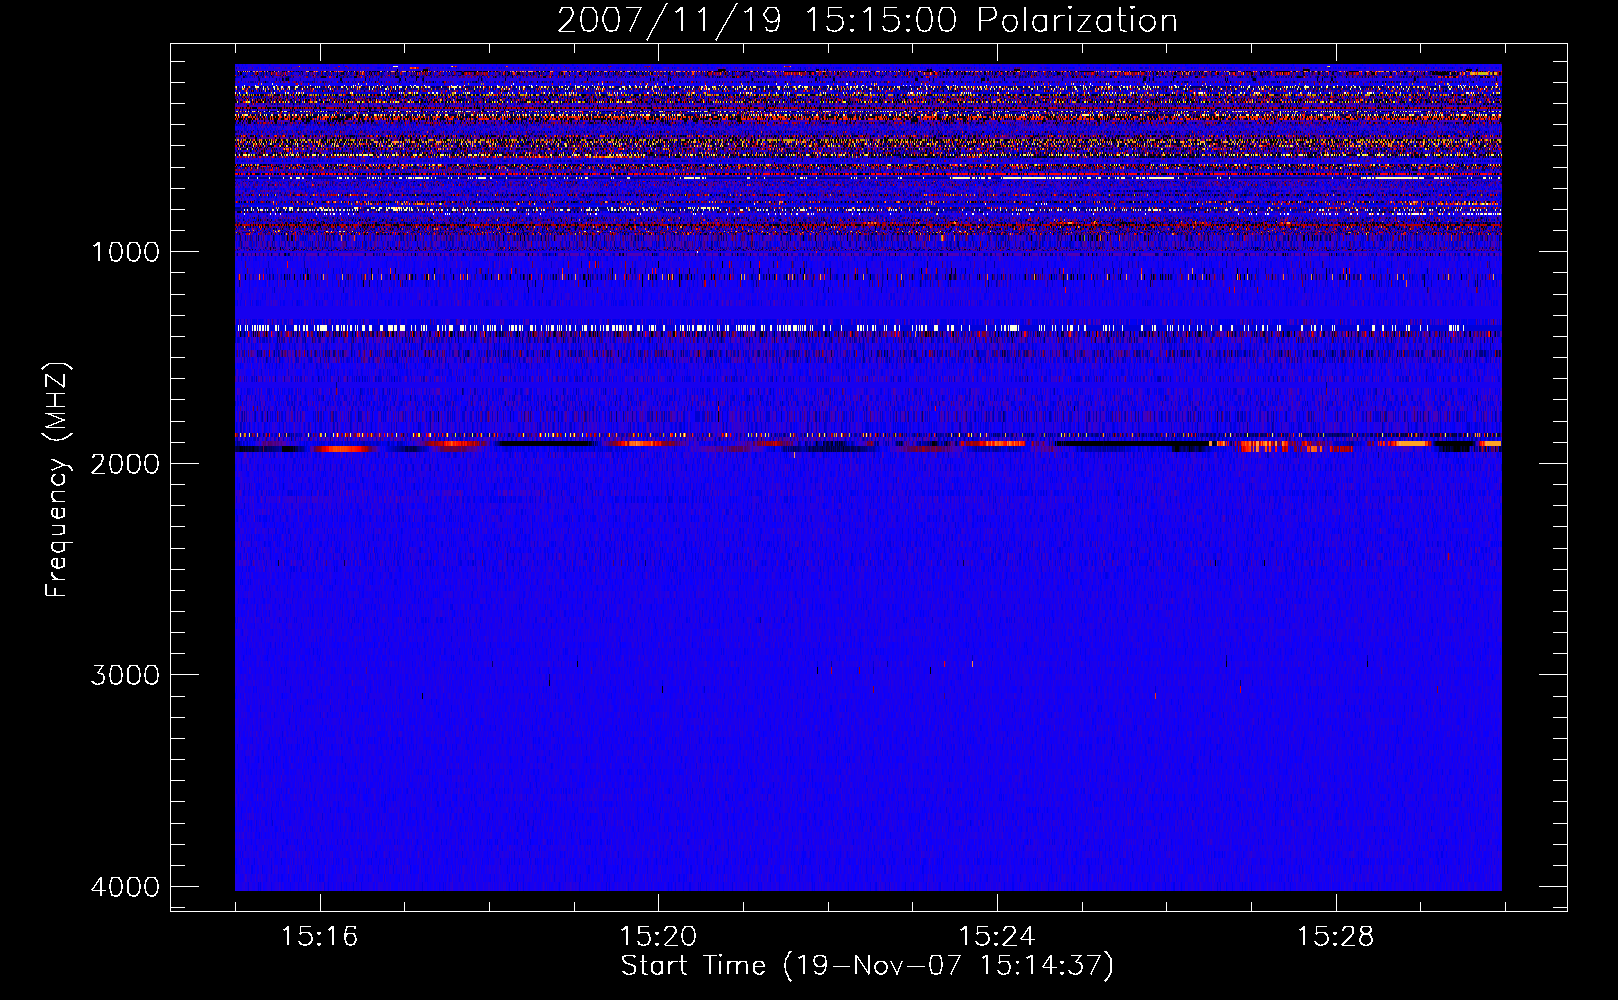This screenshot has height=1000, width=1618.
Task: Click the "Frequency (MHZ)" axis label
Action: (x=57, y=480)
